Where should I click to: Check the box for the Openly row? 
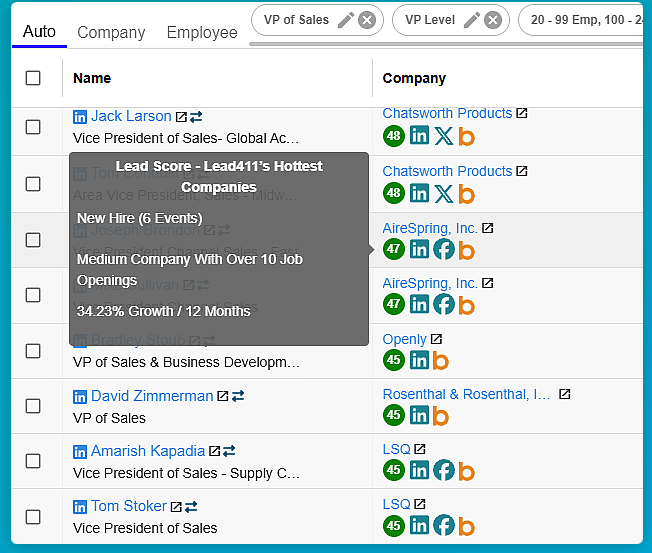tap(33, 351)
